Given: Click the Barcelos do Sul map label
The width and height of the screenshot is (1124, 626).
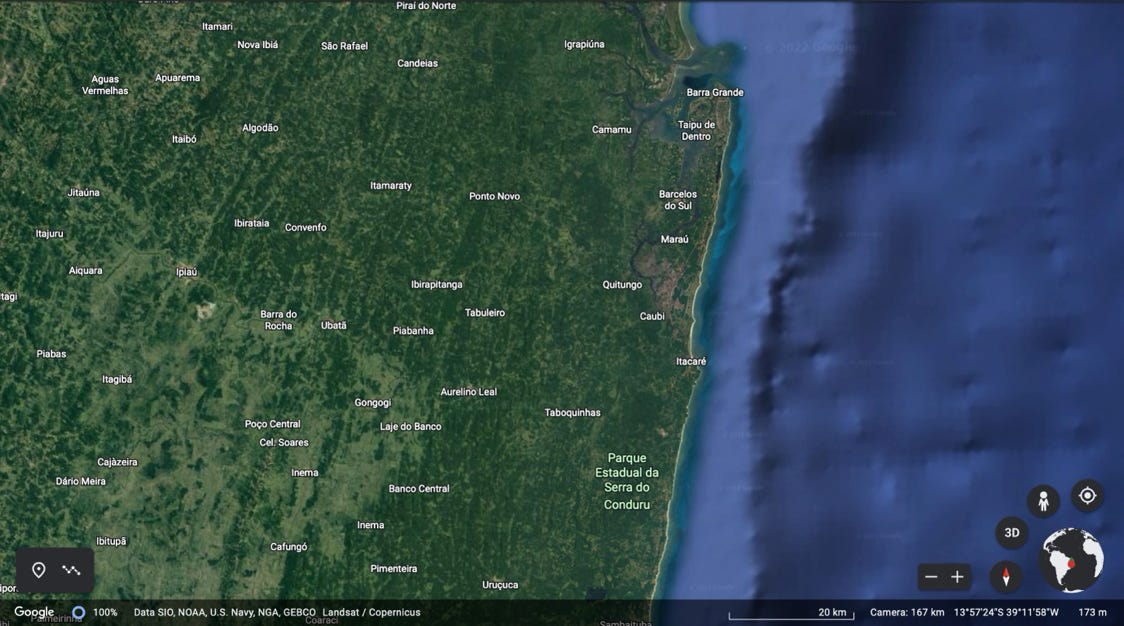Looking at the screenshot, I should (x=677, y=200).
